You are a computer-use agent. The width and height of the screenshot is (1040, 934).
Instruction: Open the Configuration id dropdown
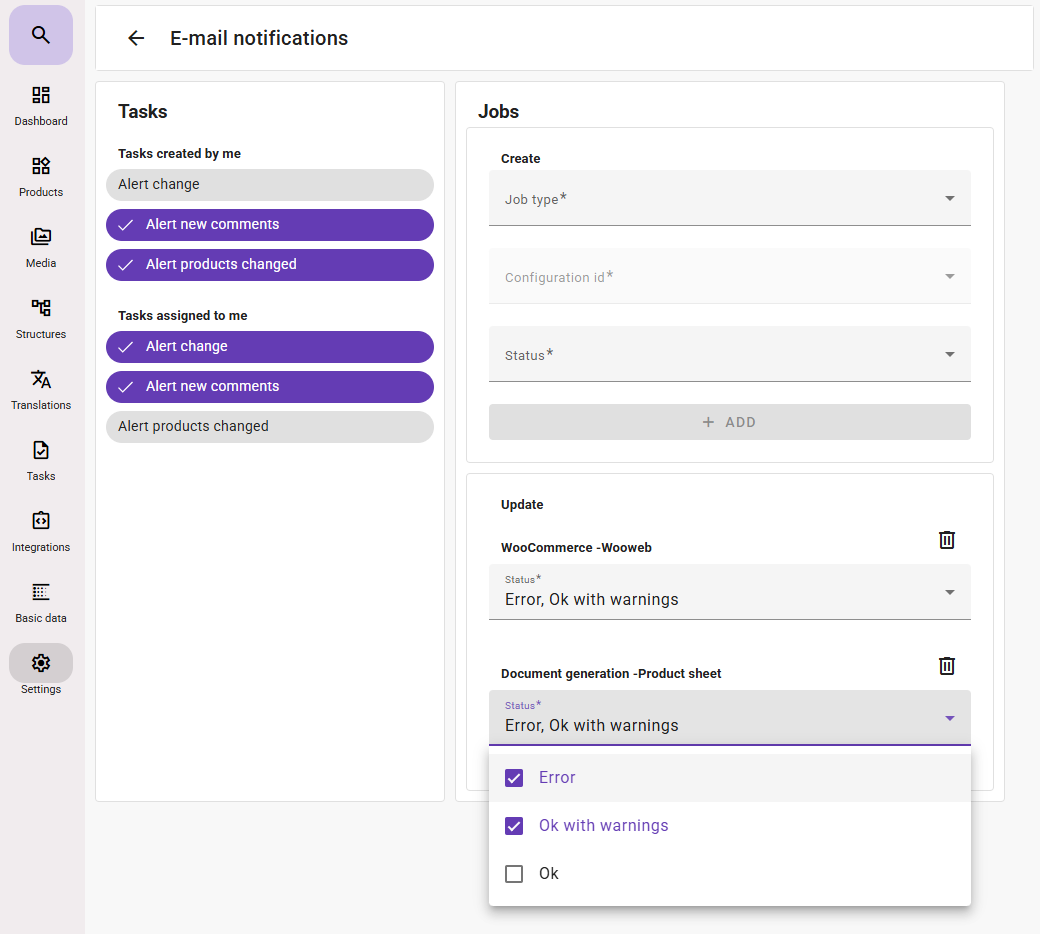pyautogui.click(x=730, y=277)
